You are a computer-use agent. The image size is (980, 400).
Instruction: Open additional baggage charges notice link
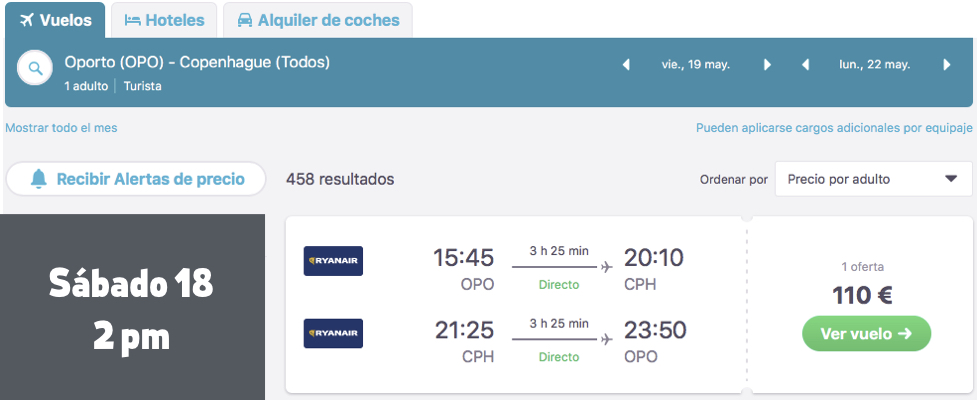834,128
